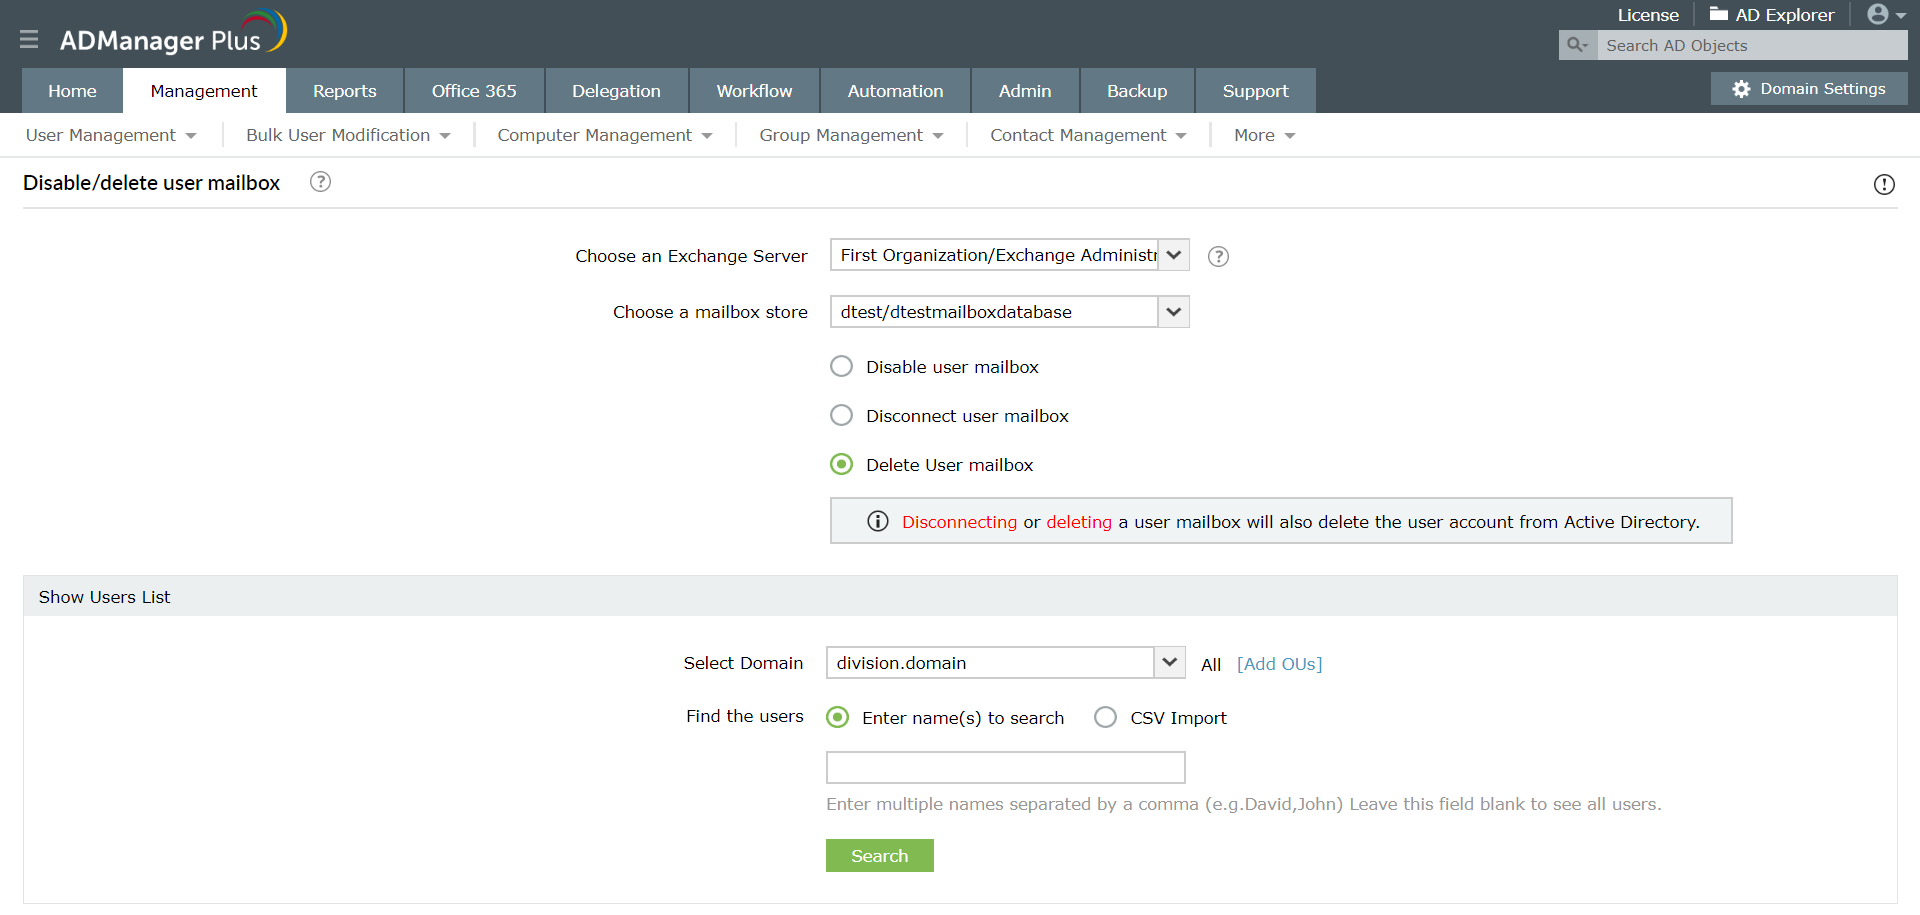This screenshot has height=915, width=1920.
Task: Expand the Group Management menu
Action: click(x=849, y=135)
